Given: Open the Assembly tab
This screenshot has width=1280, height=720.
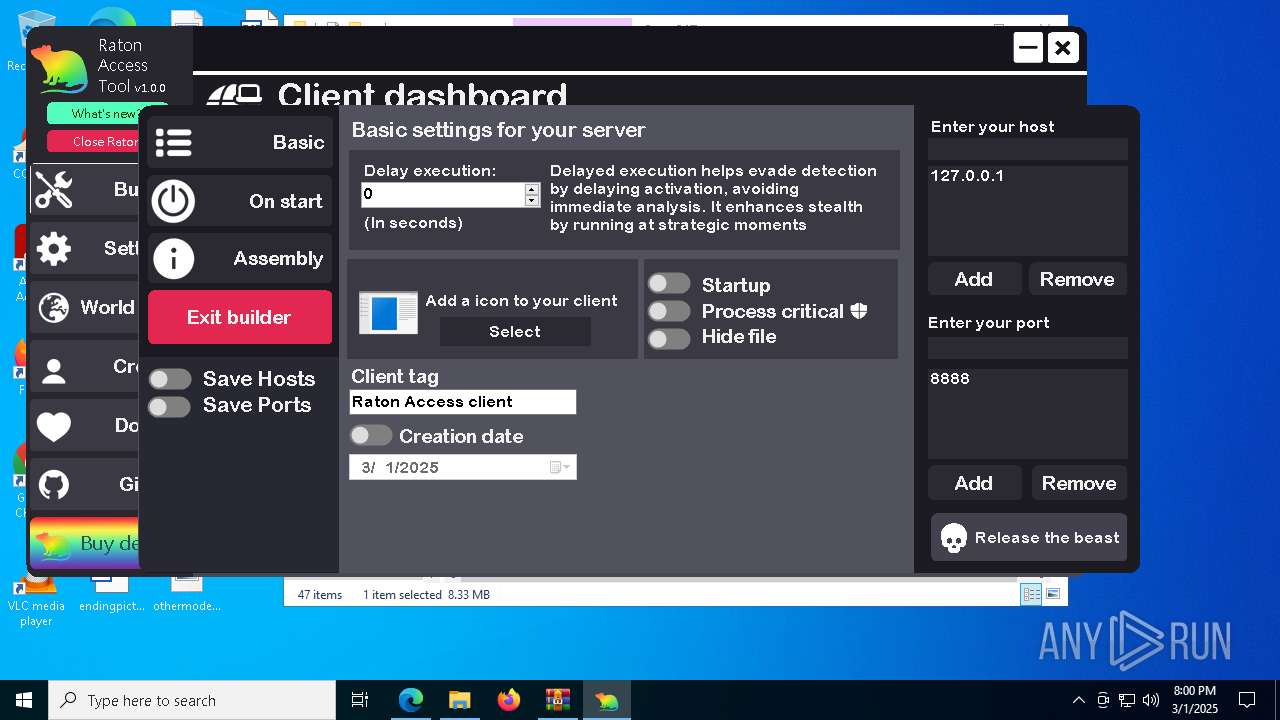Looking at the screenshot, I should pyautogui.click(x=240, y=259).
